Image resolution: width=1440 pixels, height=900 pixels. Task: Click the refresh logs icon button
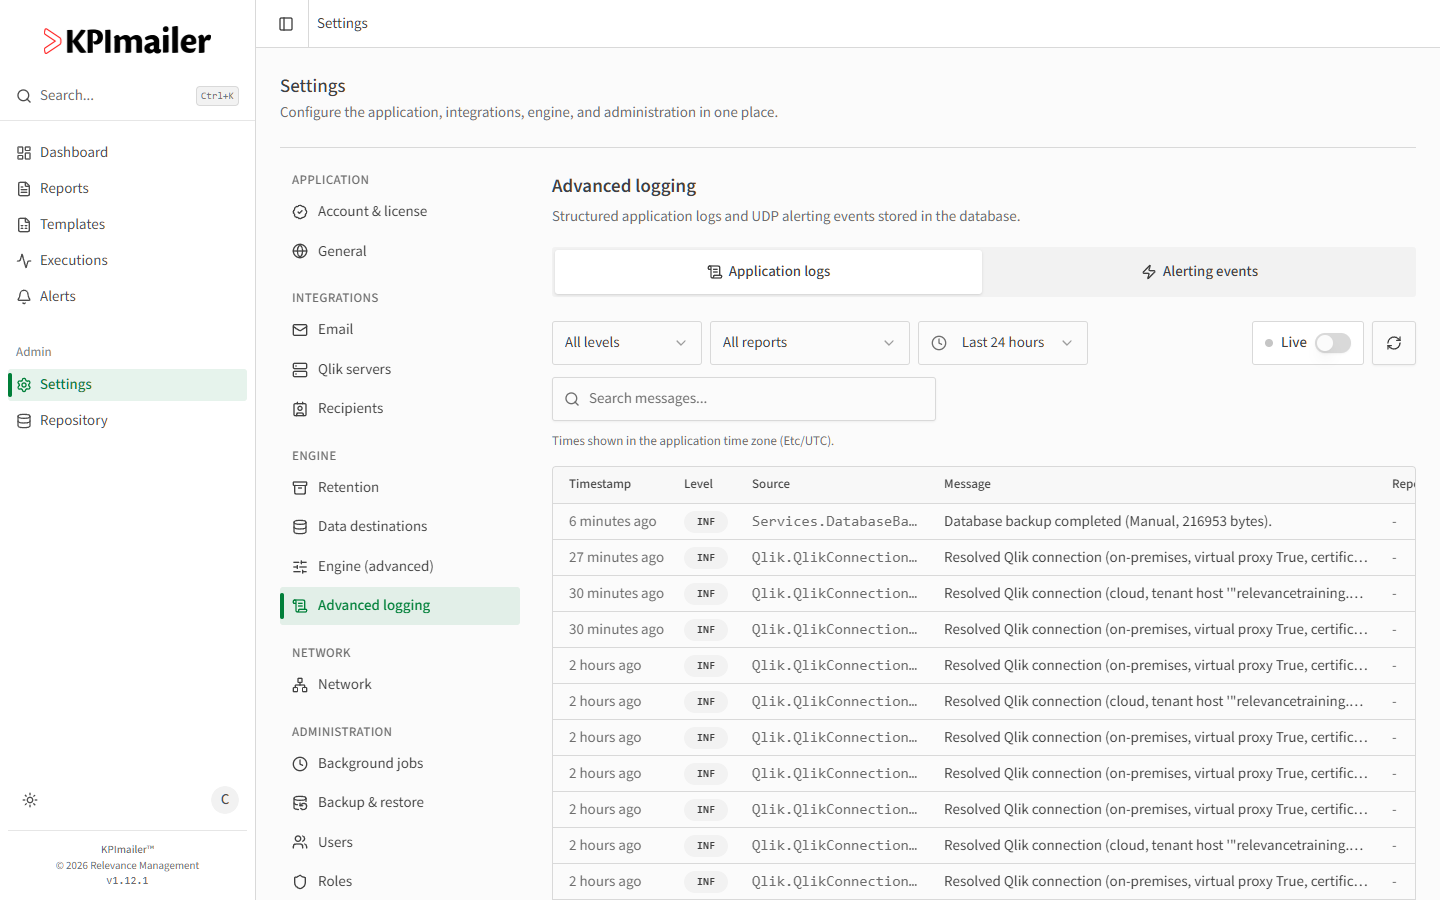(1394, 343)
